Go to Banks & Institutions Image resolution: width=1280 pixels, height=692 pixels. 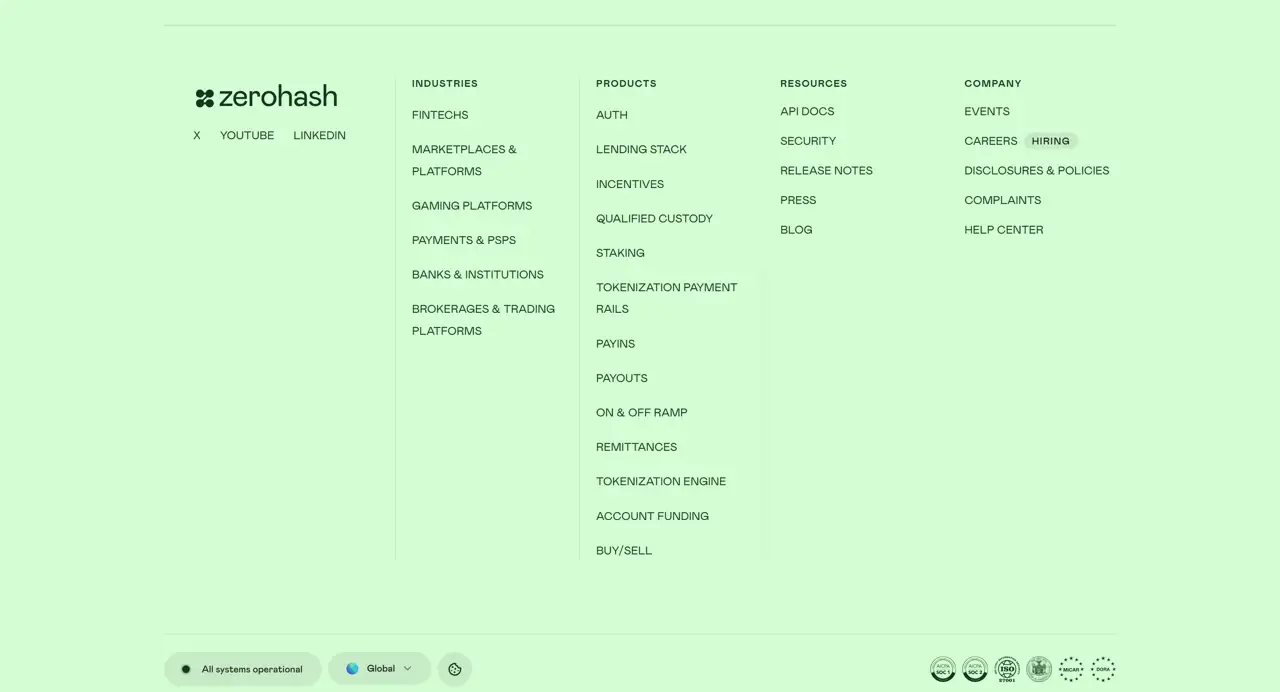pyautogui.click(x=478, y=274)
